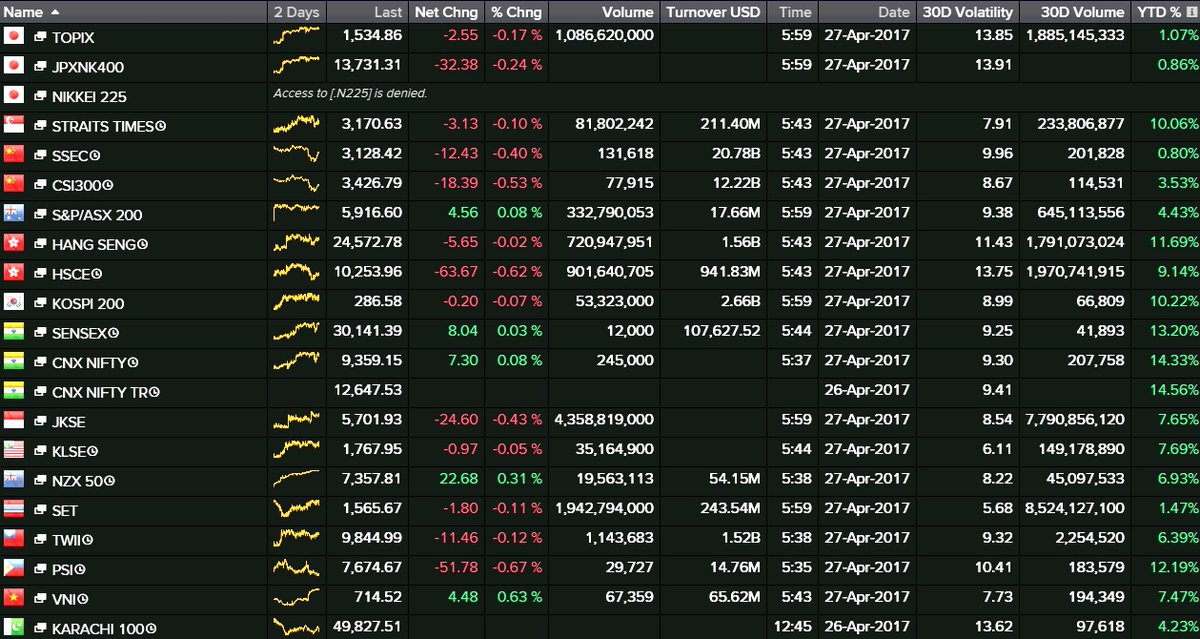Click the circle icon after the HSCE name

pos(97,274)
